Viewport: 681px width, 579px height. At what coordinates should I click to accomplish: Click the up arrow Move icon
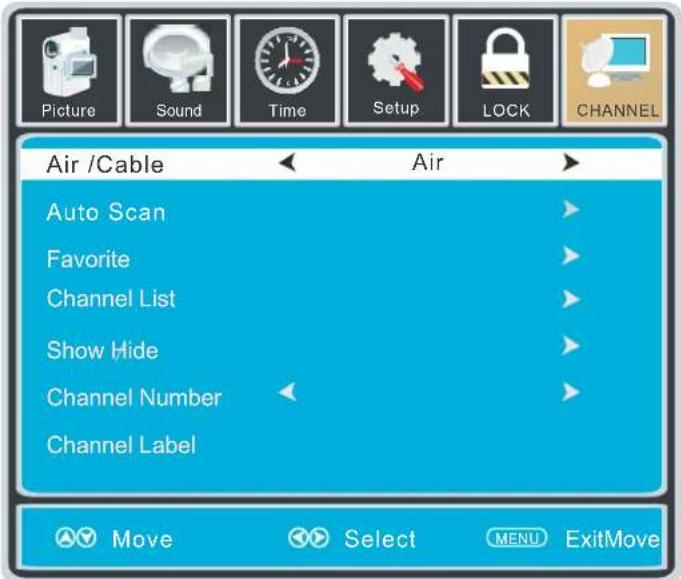coord(65,538)
